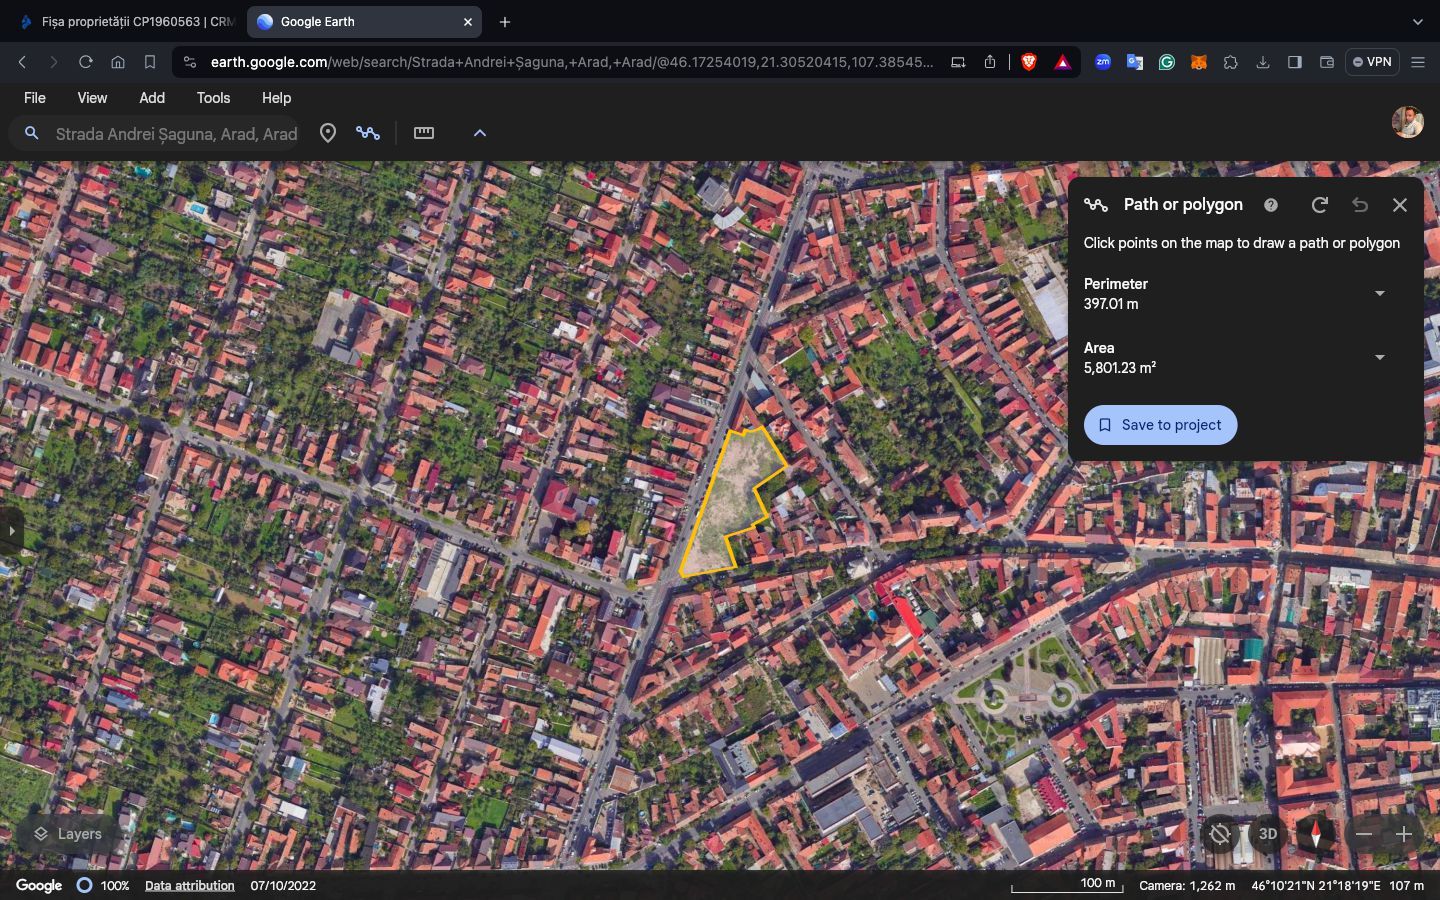The height and width of the screenshot is (900, 1440).
Task: Click the Strada Andrei Șaguna search field
Action: (x=176, y=134)
